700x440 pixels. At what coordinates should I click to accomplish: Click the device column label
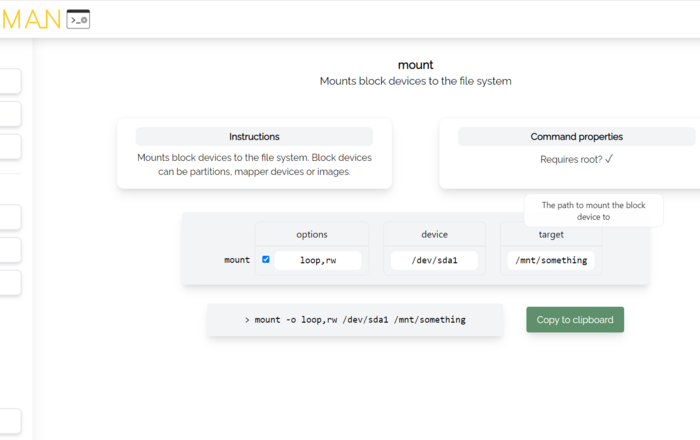coord(434,234)
